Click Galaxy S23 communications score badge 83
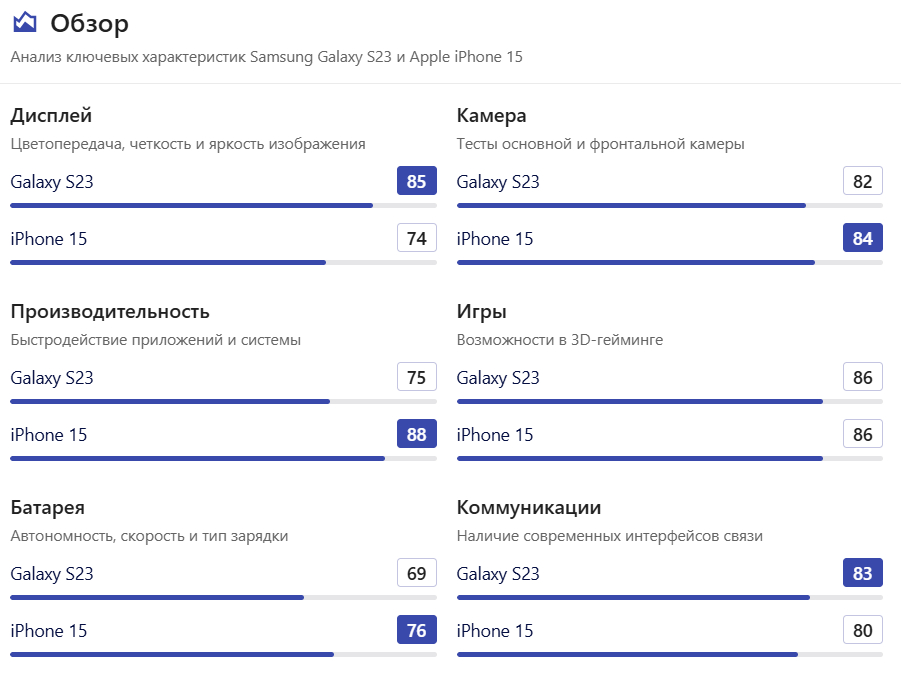Screen dimensions: 901x674 pos(863,574)
